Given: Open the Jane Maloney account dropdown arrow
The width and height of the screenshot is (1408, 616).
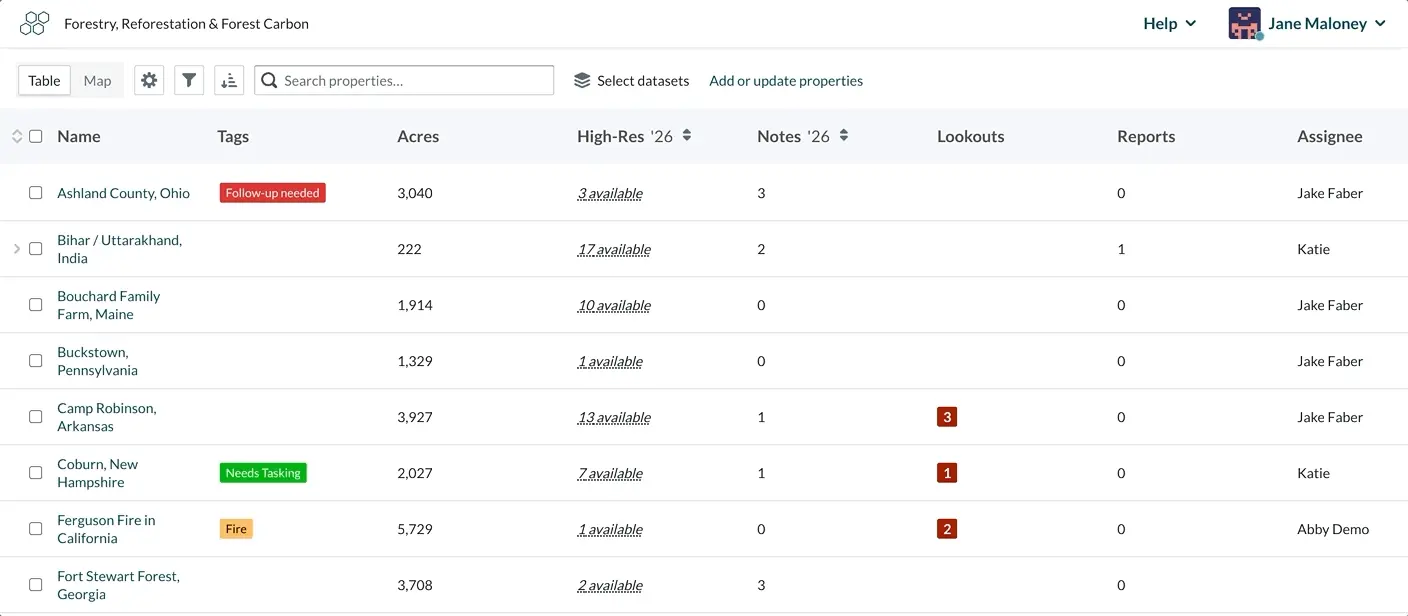Looking at the screenshot, I should [1381, 23].
